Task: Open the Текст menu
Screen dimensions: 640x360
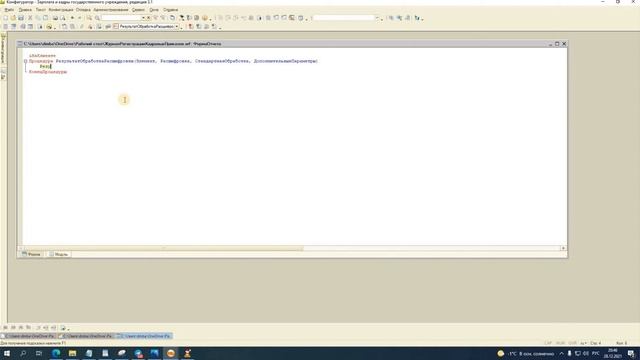Action: point(41,10)
